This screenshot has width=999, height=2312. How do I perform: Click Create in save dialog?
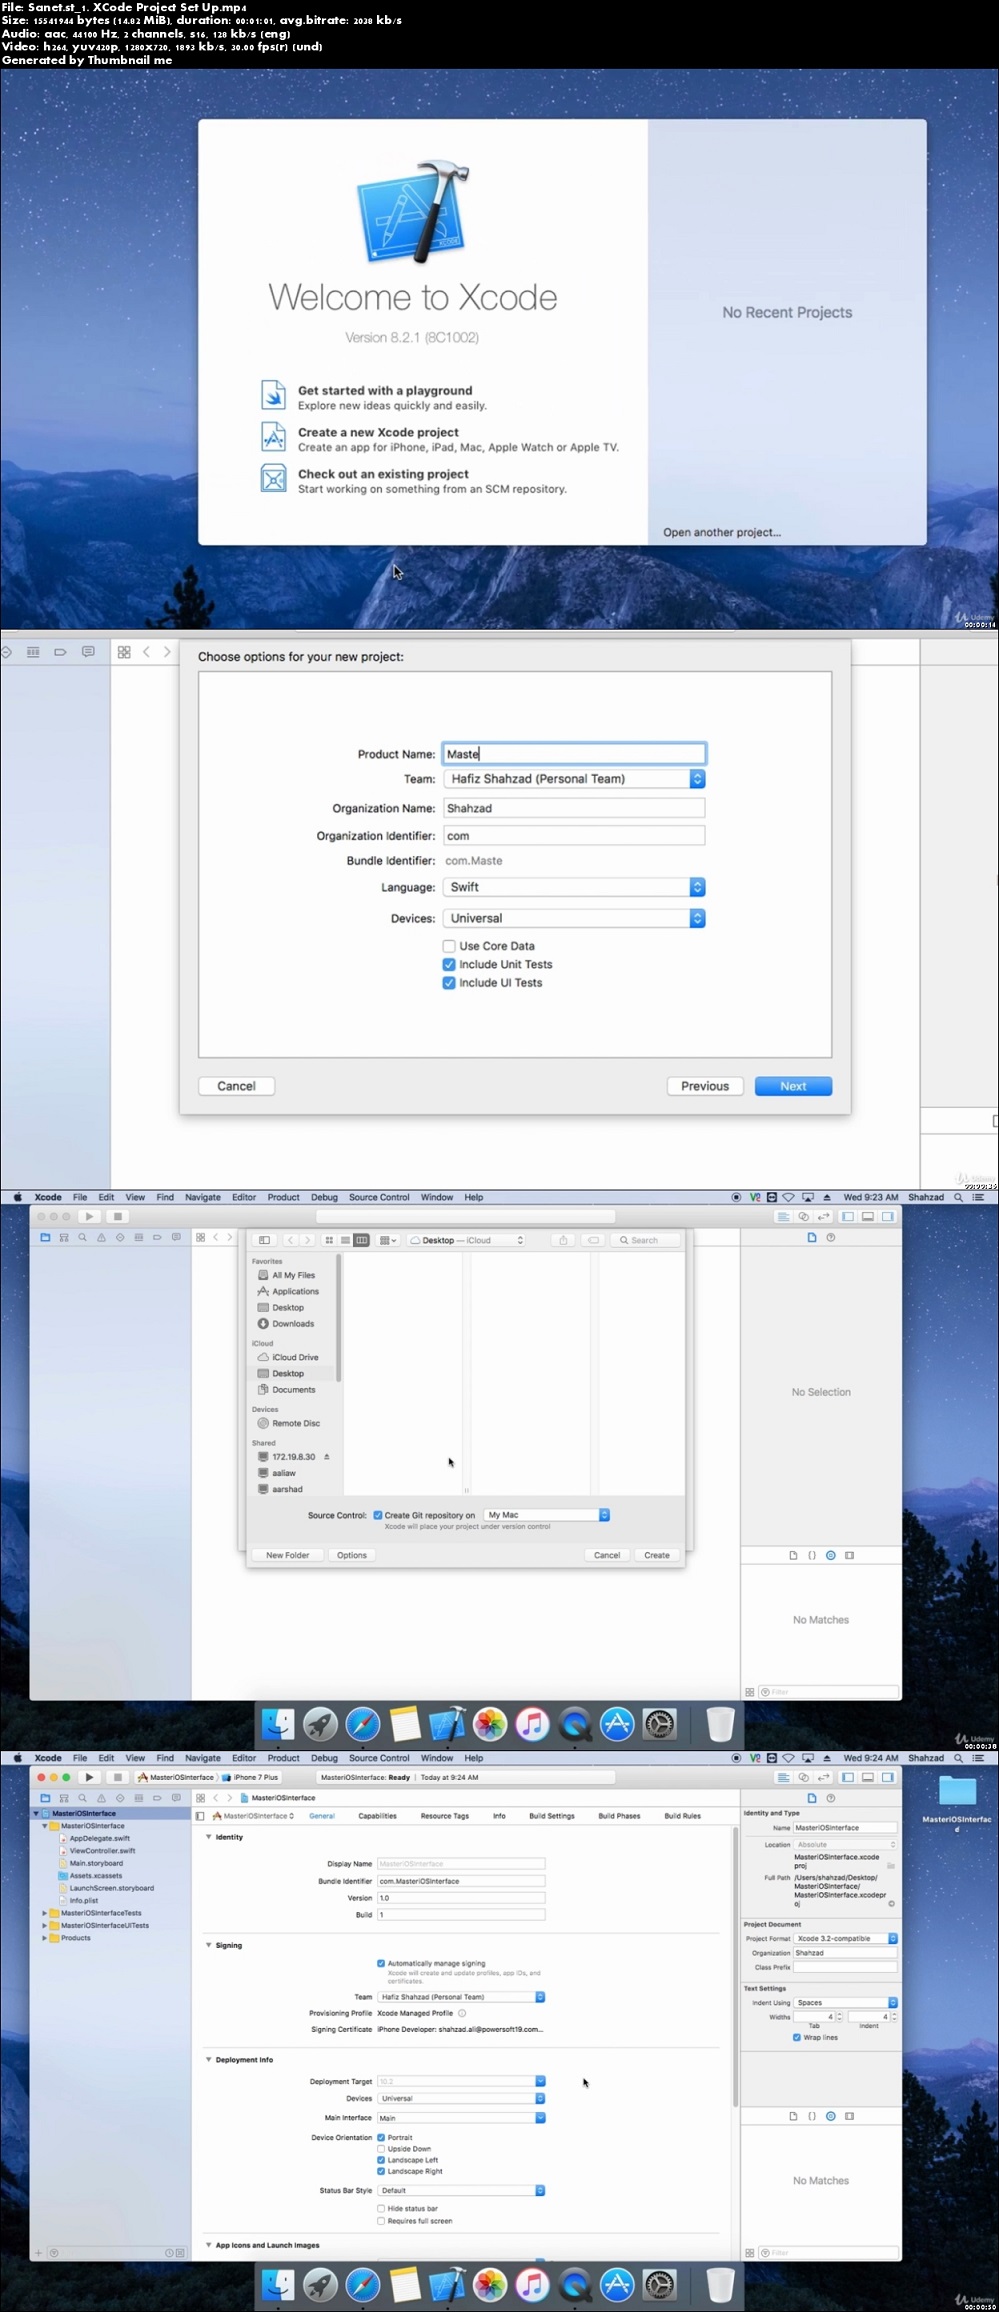(x=657, y=1555)
